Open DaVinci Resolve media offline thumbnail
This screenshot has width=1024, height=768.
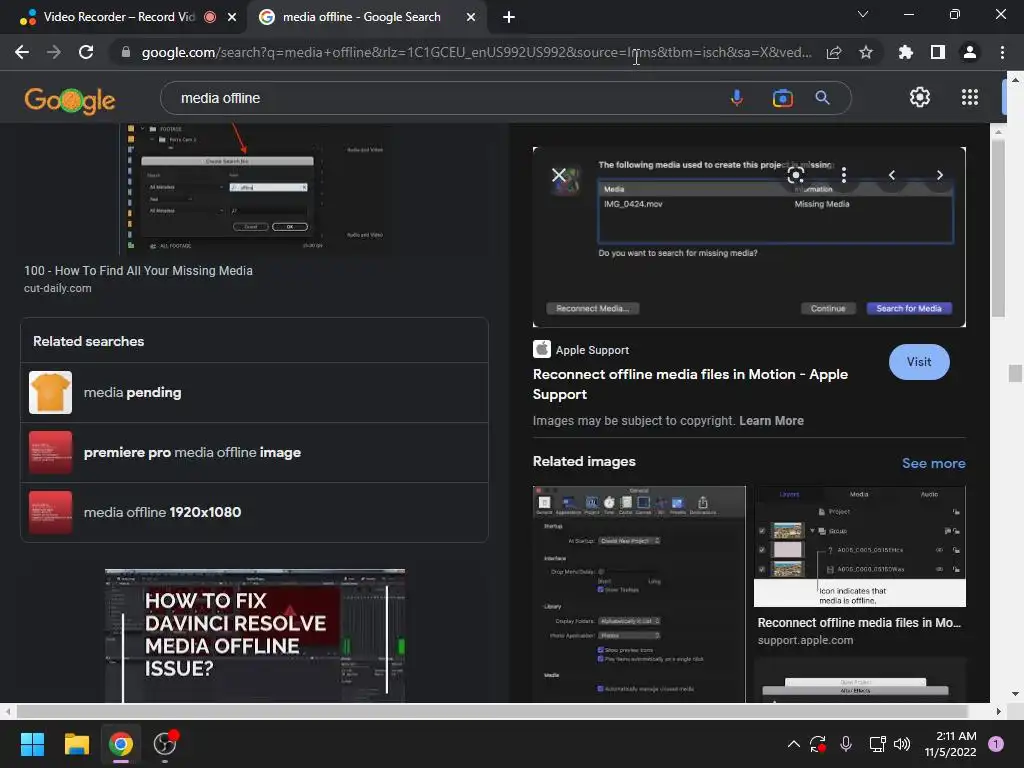pos(255,635)
